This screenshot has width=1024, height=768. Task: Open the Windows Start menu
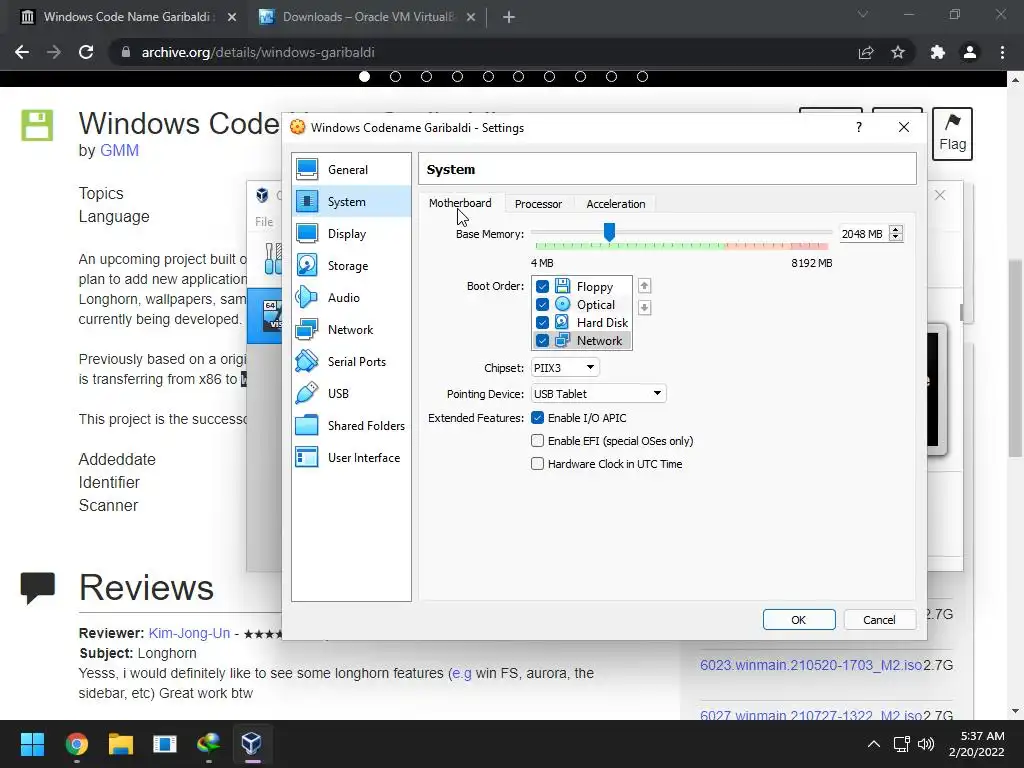coord(32,744)
